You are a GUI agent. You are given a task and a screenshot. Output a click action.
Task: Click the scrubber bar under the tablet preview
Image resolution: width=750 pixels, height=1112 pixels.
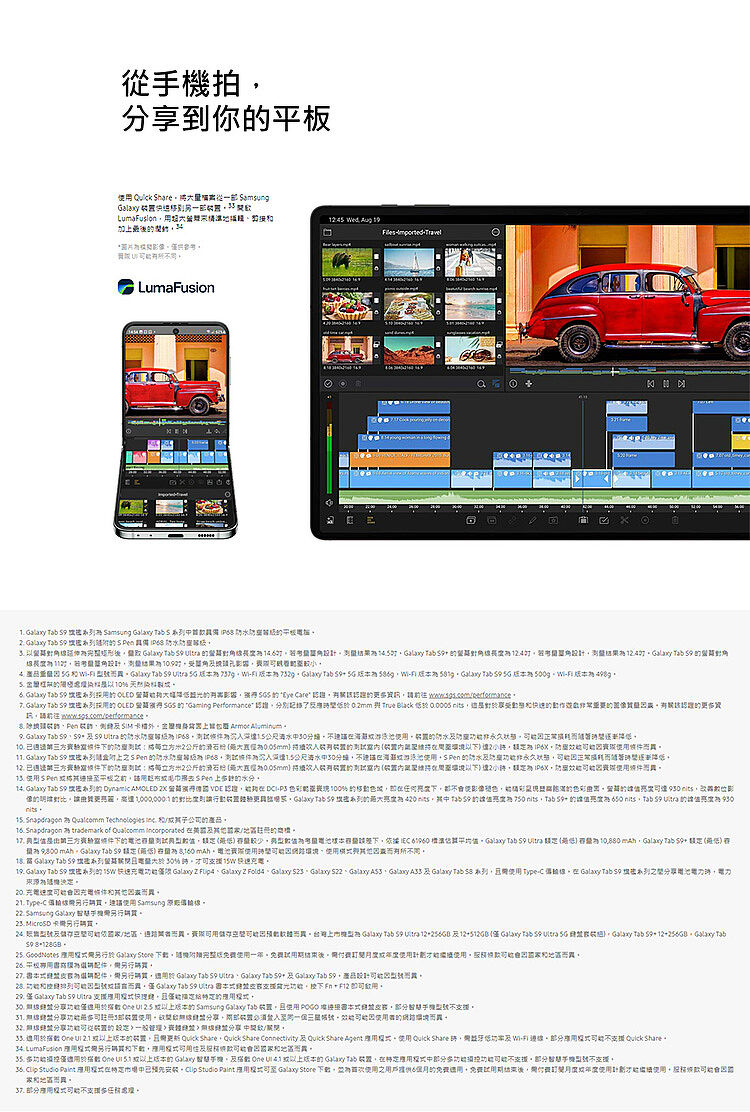click(x=627, y=370)
